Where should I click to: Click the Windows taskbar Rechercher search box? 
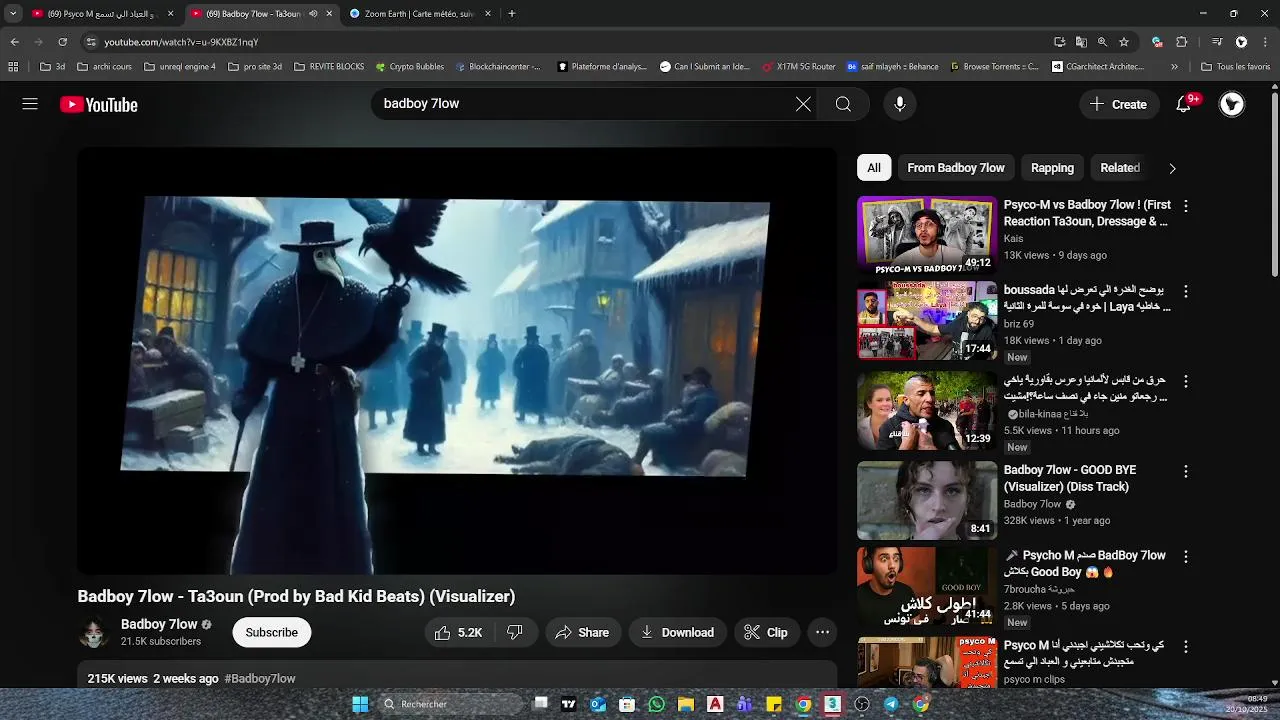450,704
